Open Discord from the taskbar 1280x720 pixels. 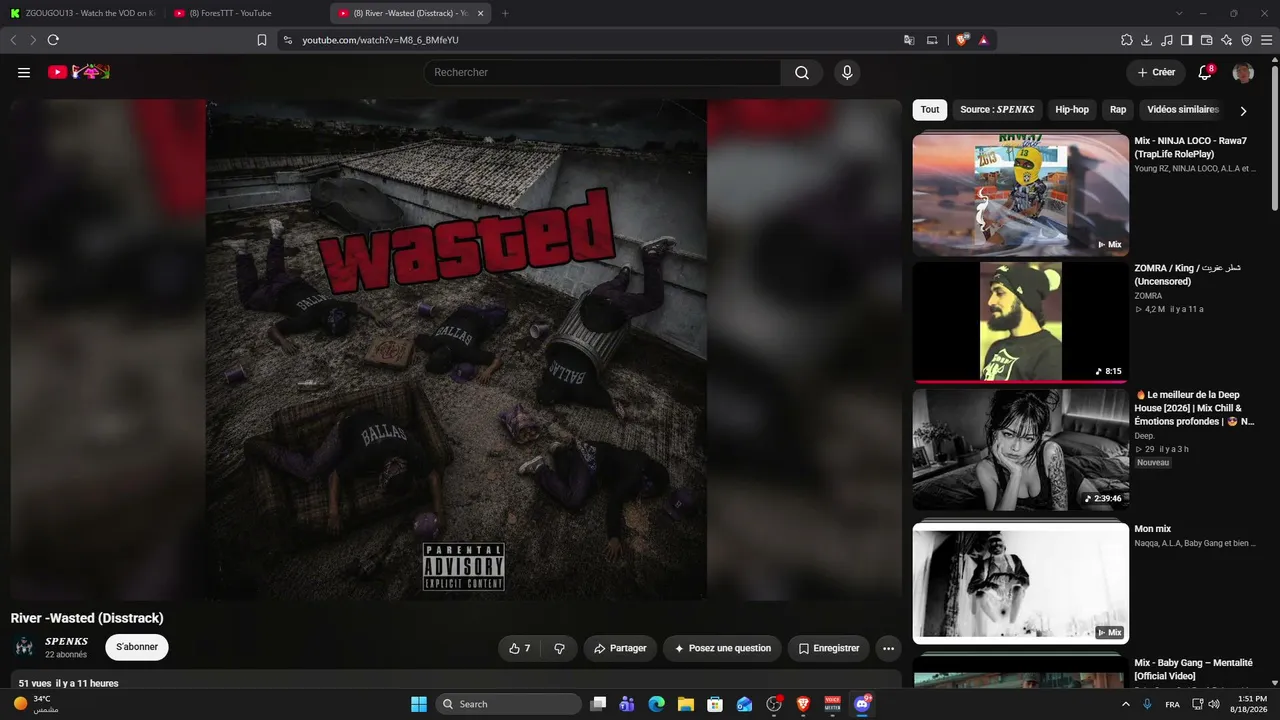pyautogui.click(x=861, y=704)
